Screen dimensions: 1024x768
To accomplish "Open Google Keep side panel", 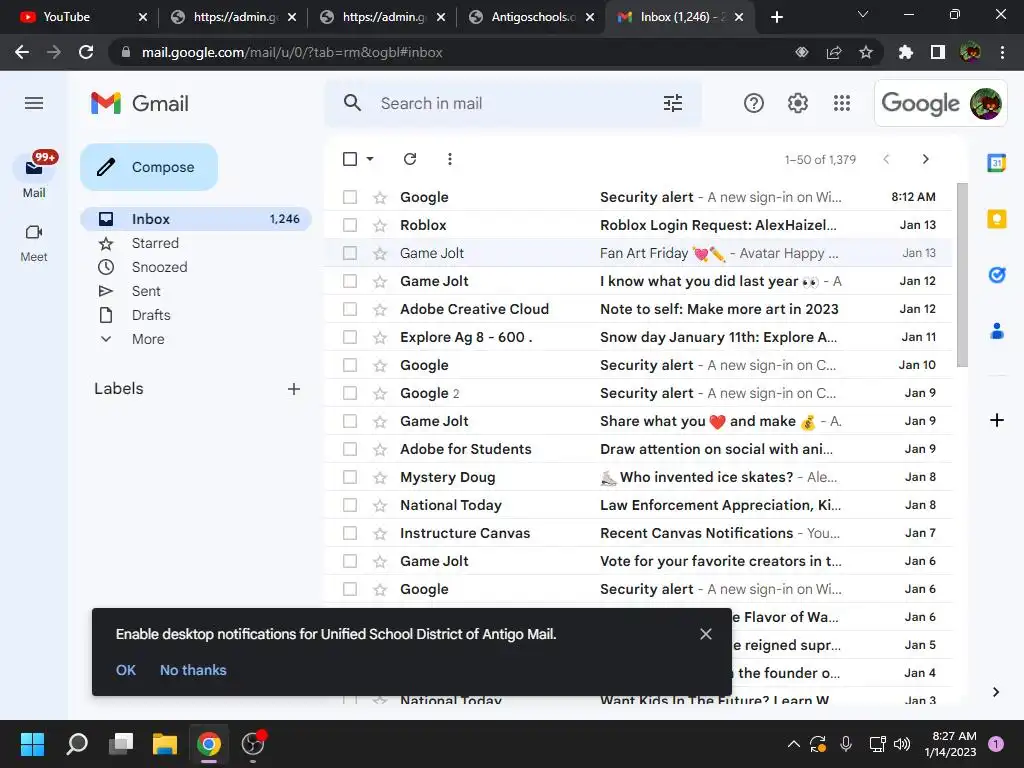I will tap(997, 219).
